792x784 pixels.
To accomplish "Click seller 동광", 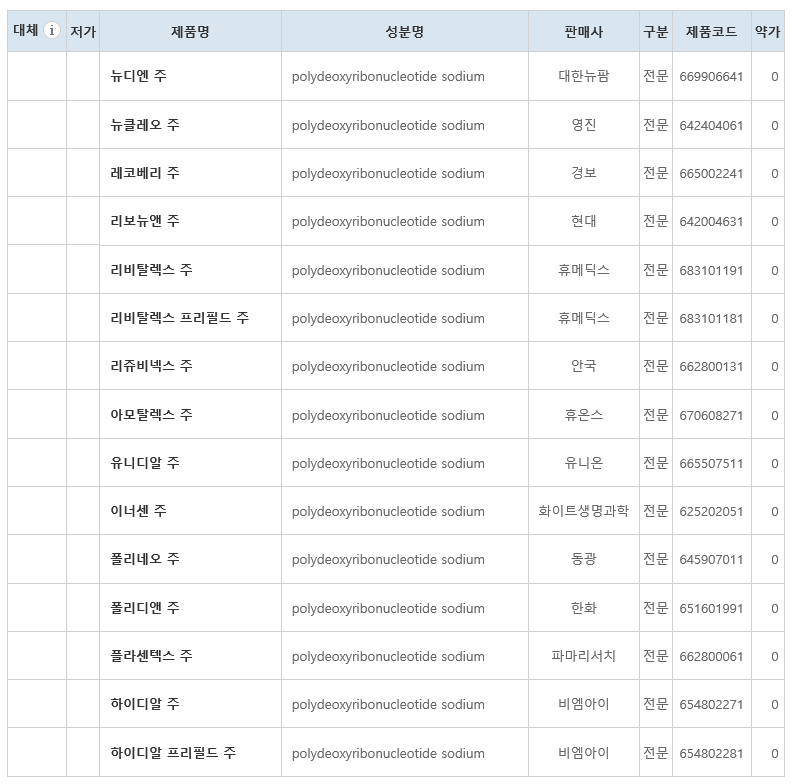I will (583, 559).
